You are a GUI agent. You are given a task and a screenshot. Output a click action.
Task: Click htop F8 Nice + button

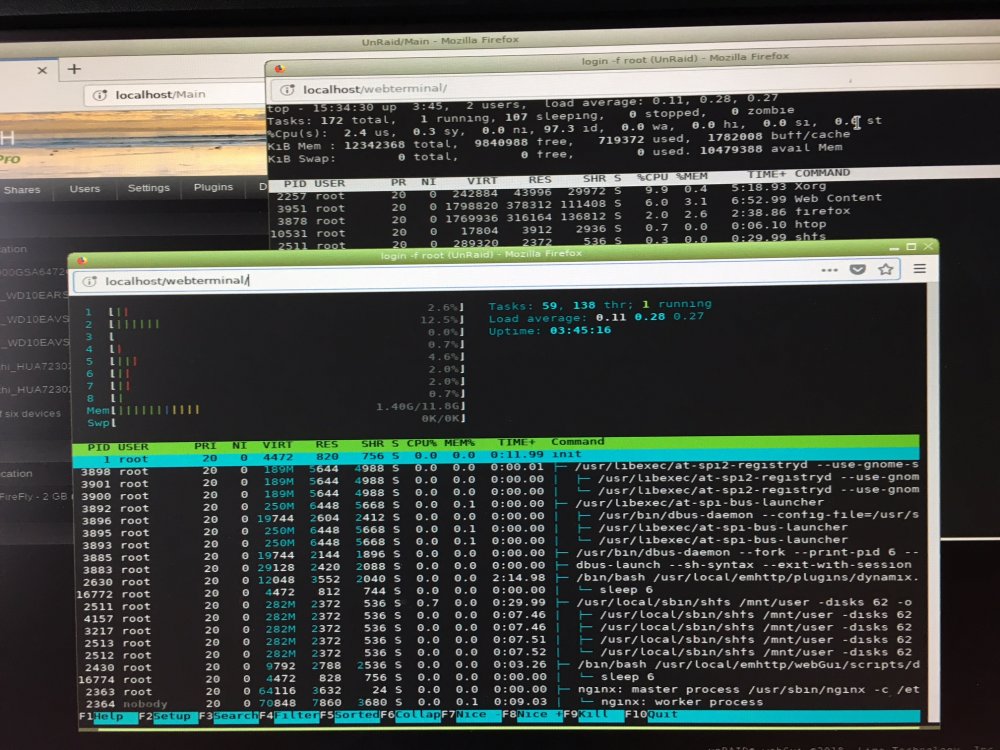532,714
